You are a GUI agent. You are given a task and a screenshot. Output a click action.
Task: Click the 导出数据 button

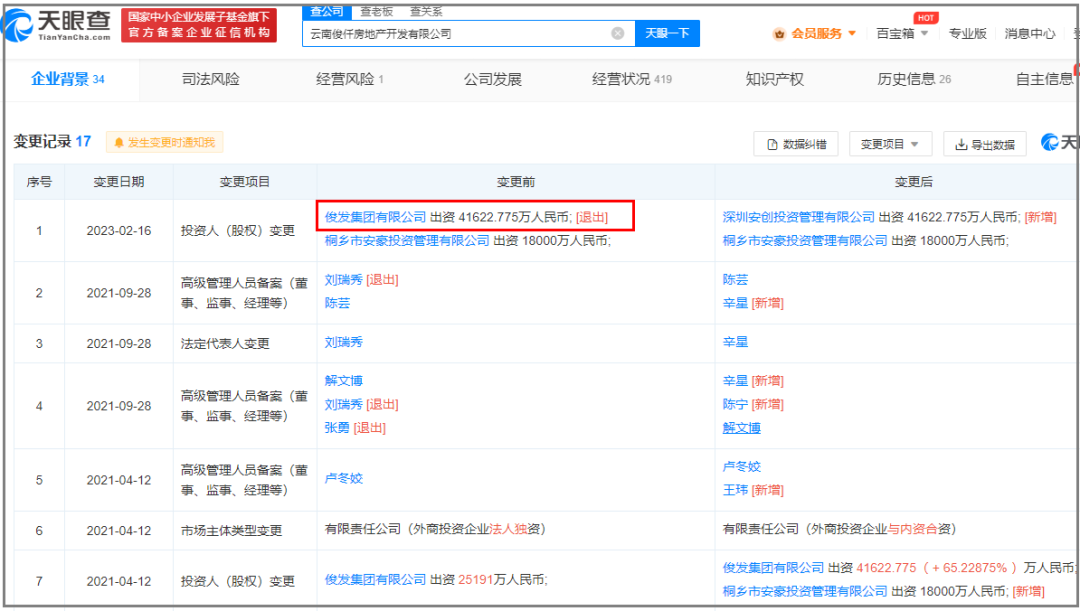click(984, 144)
